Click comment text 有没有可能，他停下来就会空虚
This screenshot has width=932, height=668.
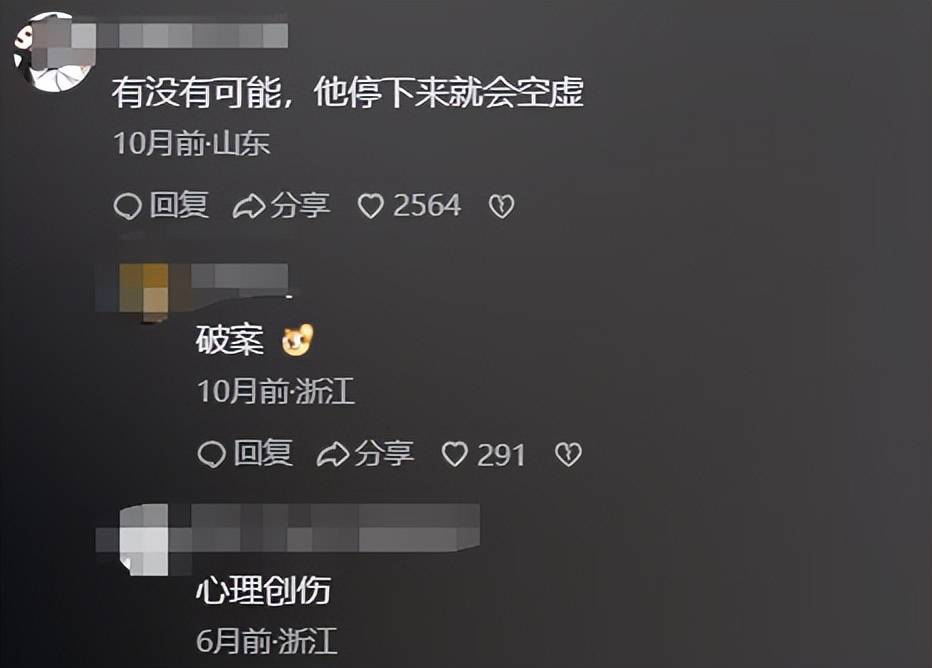[348, 93]
